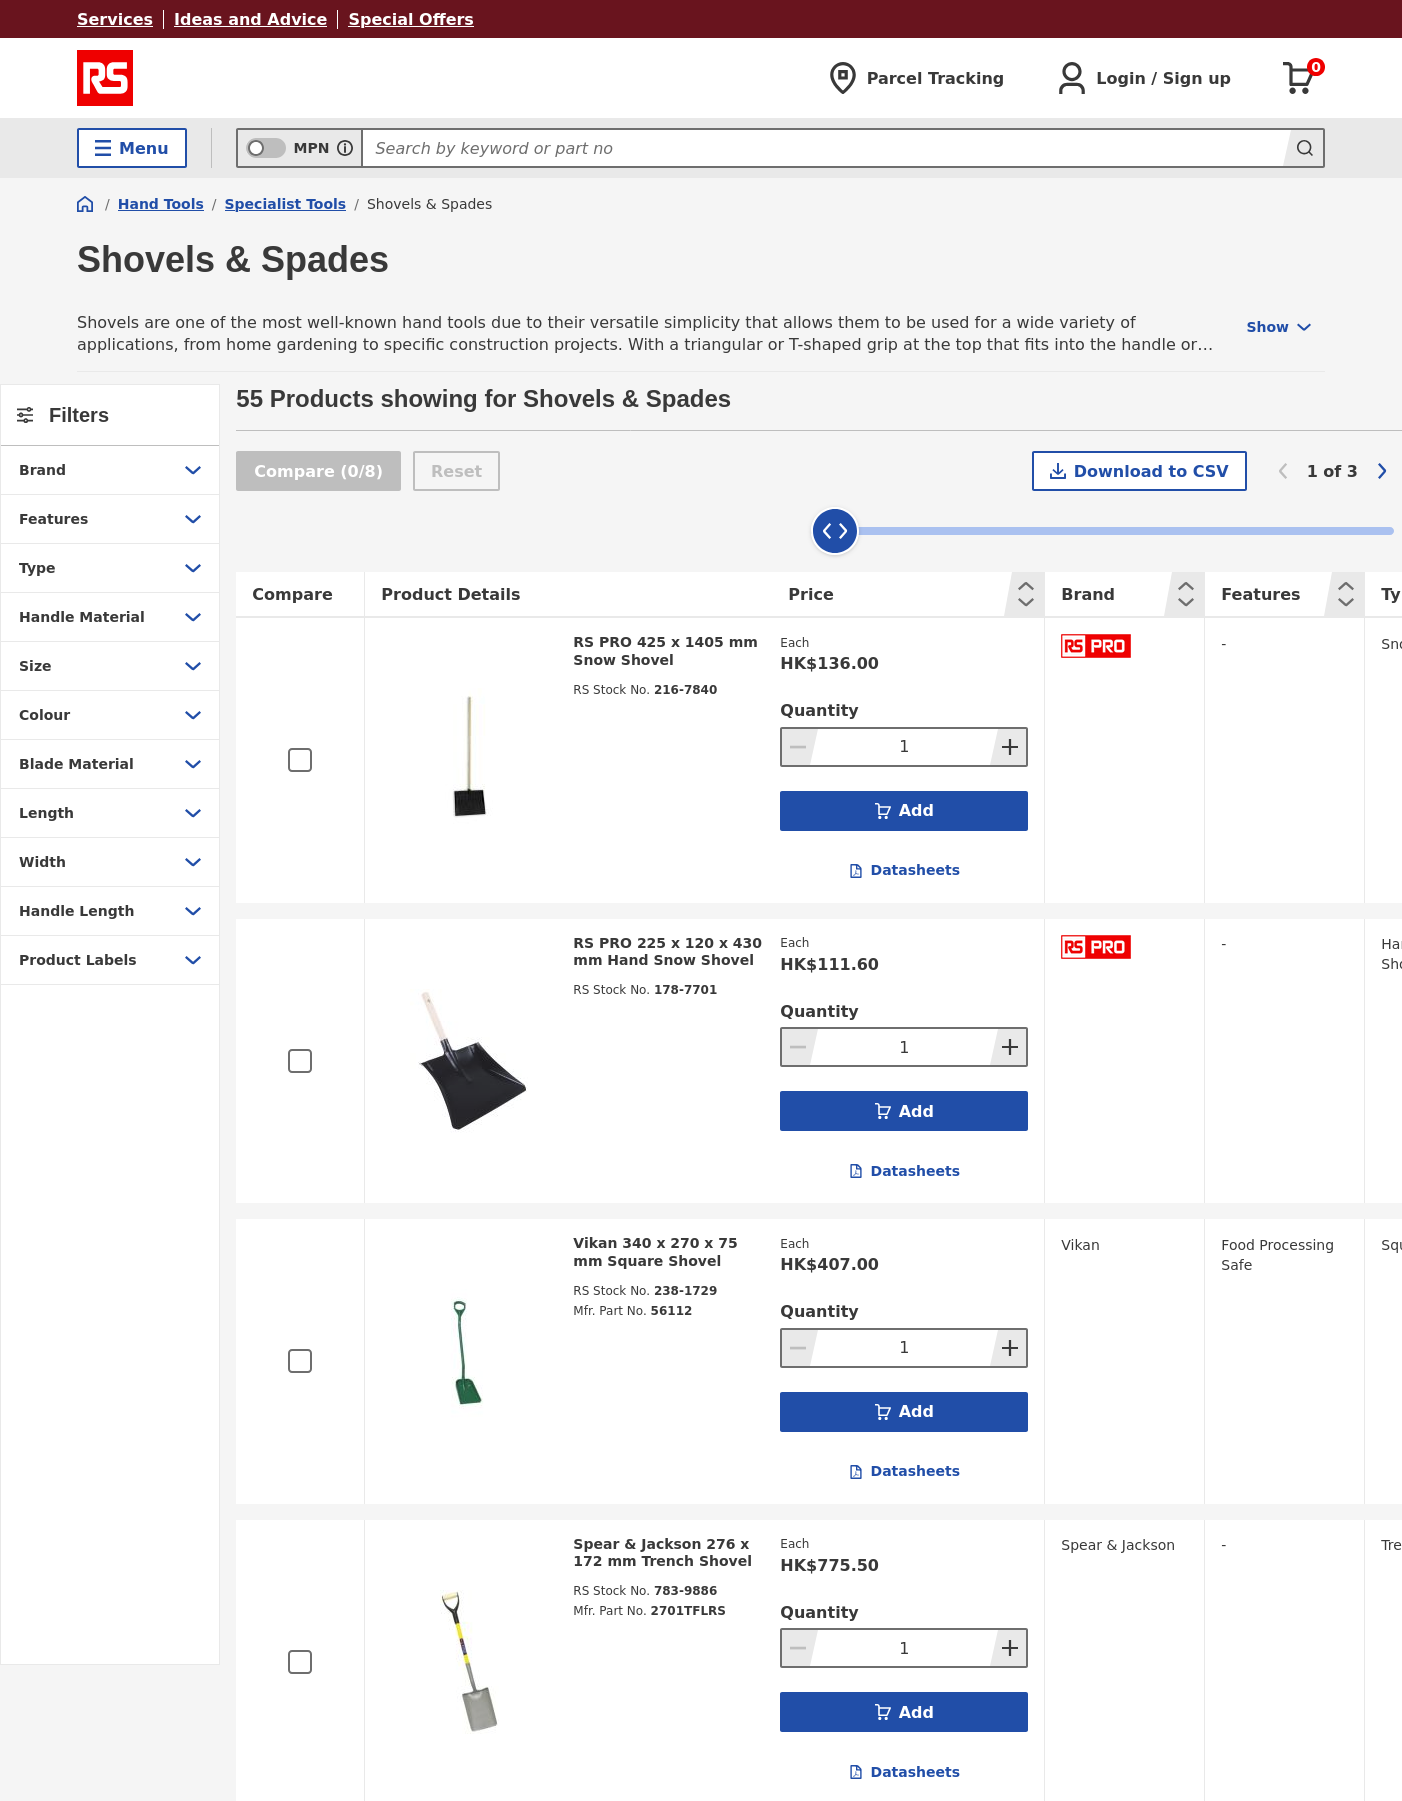Click the MPN info icon
Screen dimensions: 1402x1801
(345, 148)
